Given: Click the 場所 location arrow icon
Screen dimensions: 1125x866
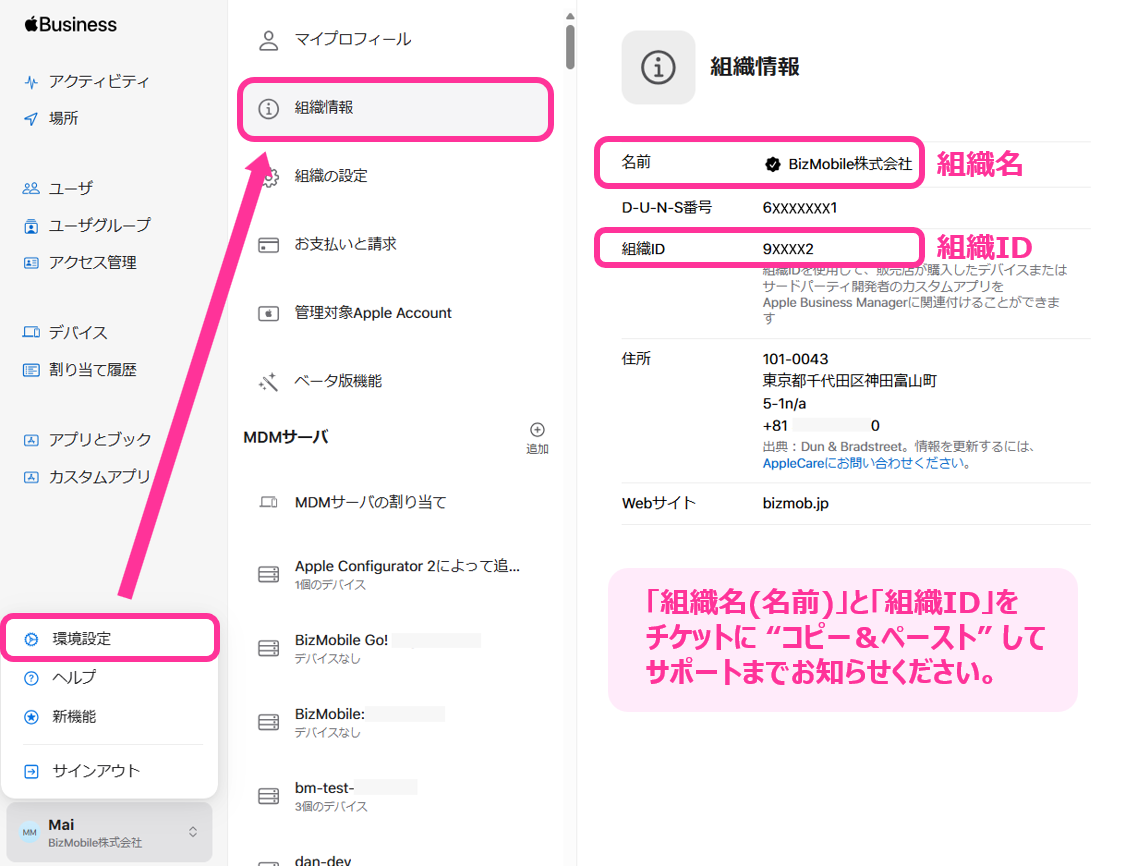Looking at the screenshot, I should pos(31,119).
